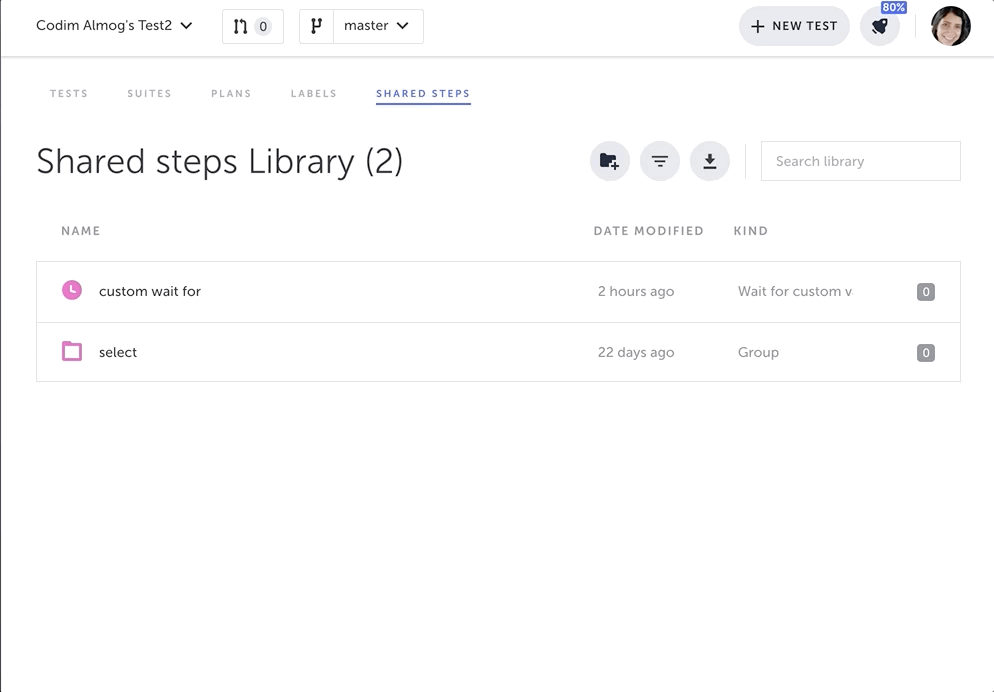Focus the Search library field
The width and height of the screenshot is (994, 692).
(860, 161)
